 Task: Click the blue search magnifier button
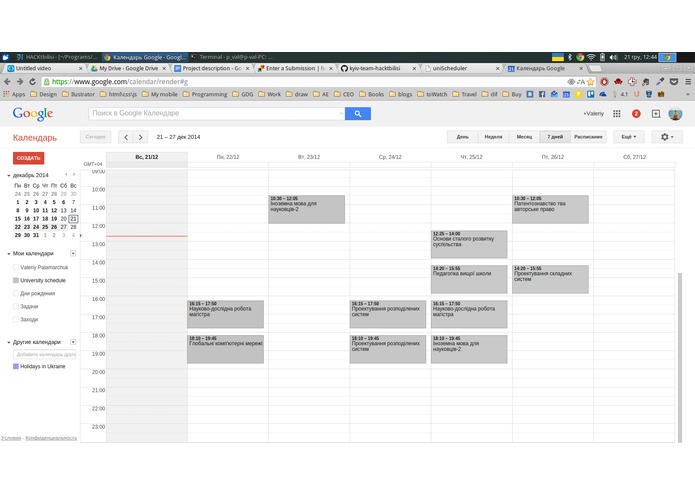pos(358,114)
